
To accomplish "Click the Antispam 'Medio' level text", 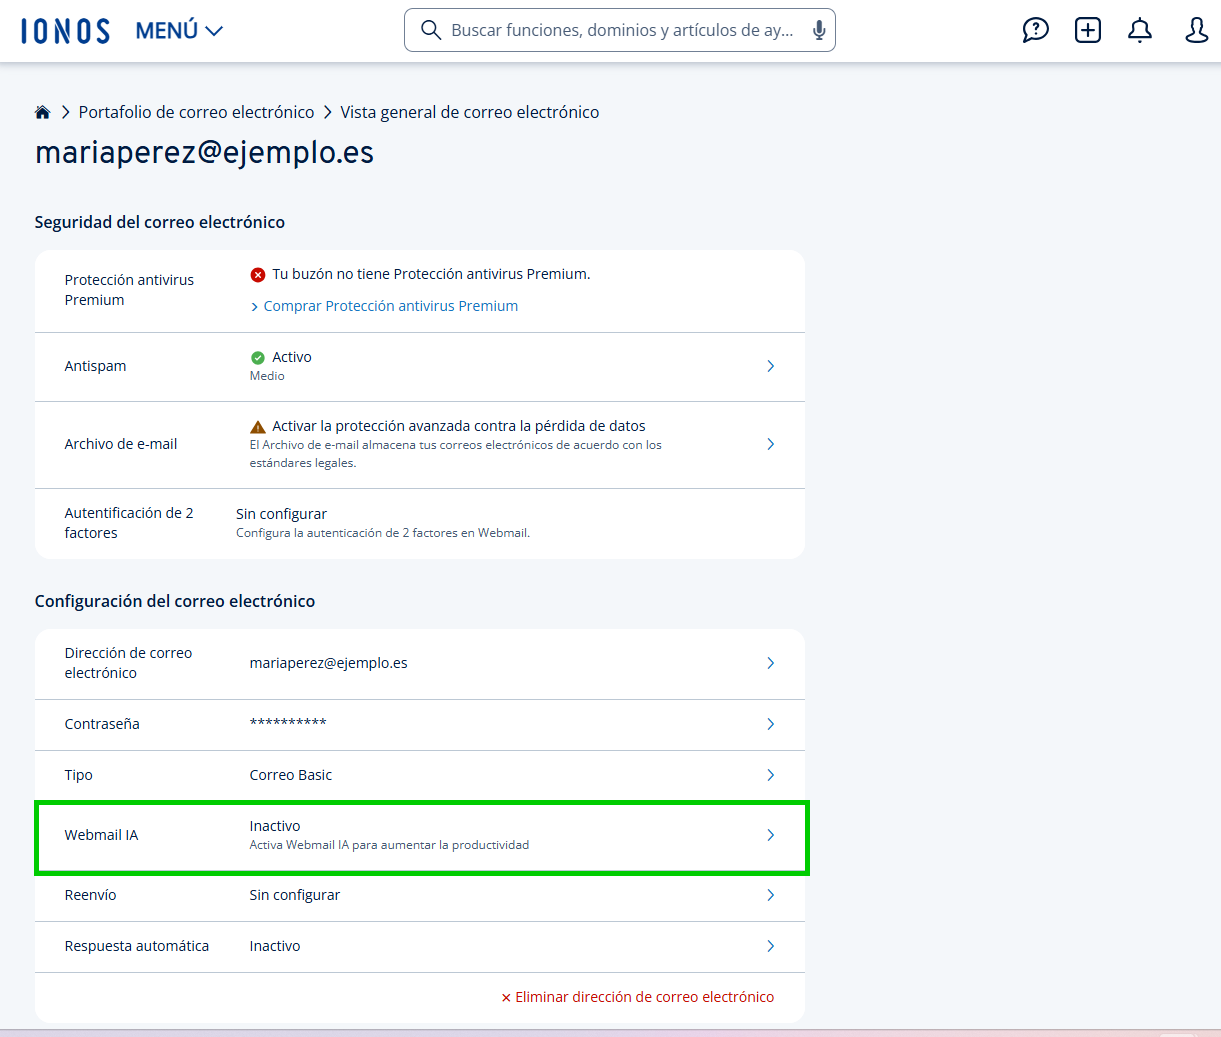I will point(267,376).
